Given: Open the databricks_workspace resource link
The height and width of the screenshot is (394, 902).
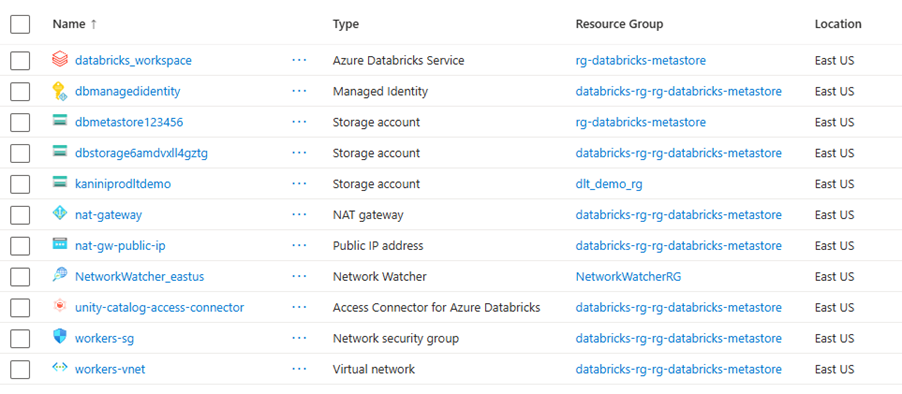Looking at the screenshot, I should (x=133, y=60).
